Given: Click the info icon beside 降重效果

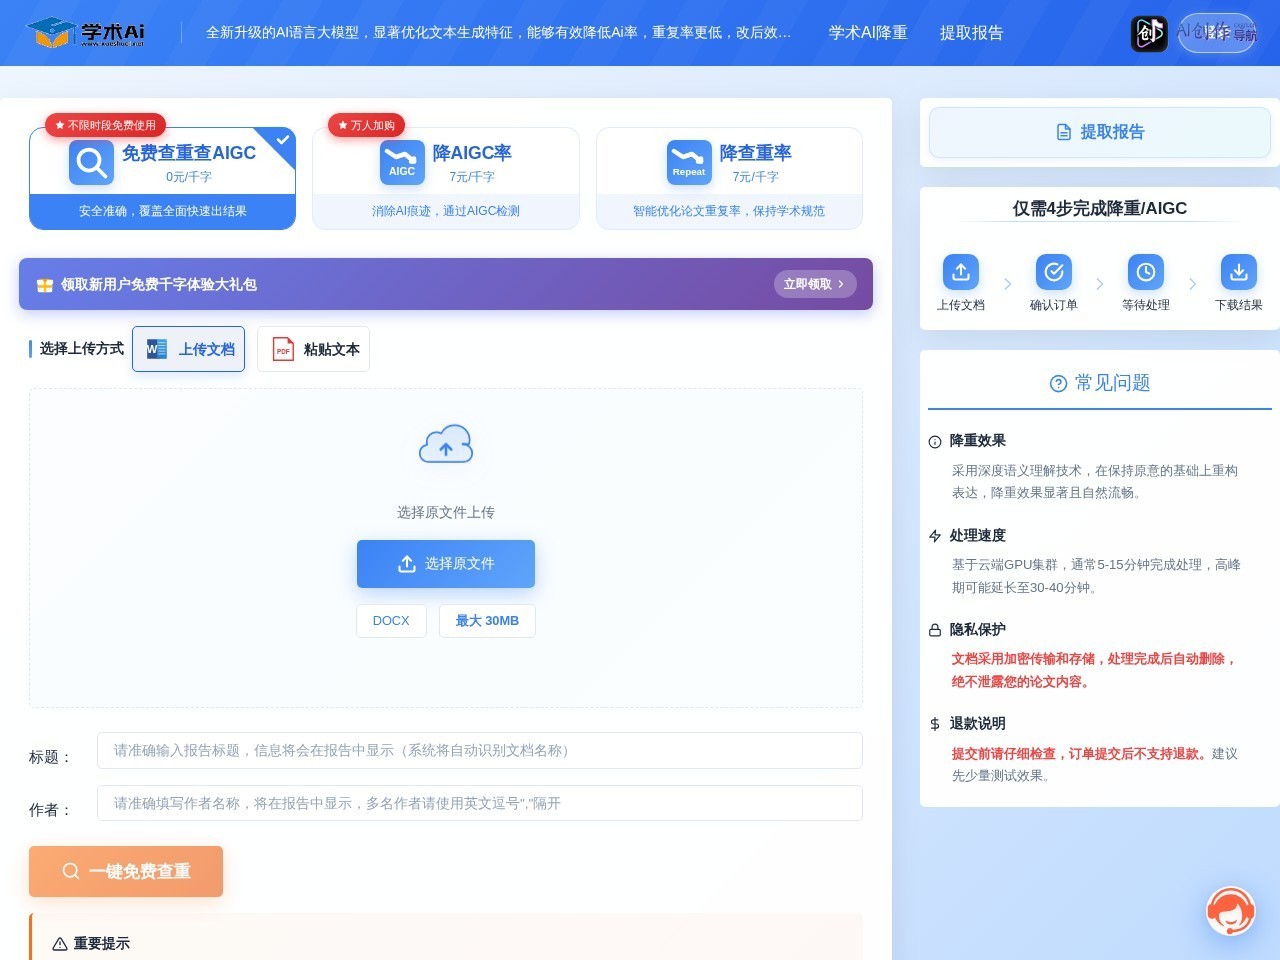Looking at the screenshot, I should coord(935,442).
